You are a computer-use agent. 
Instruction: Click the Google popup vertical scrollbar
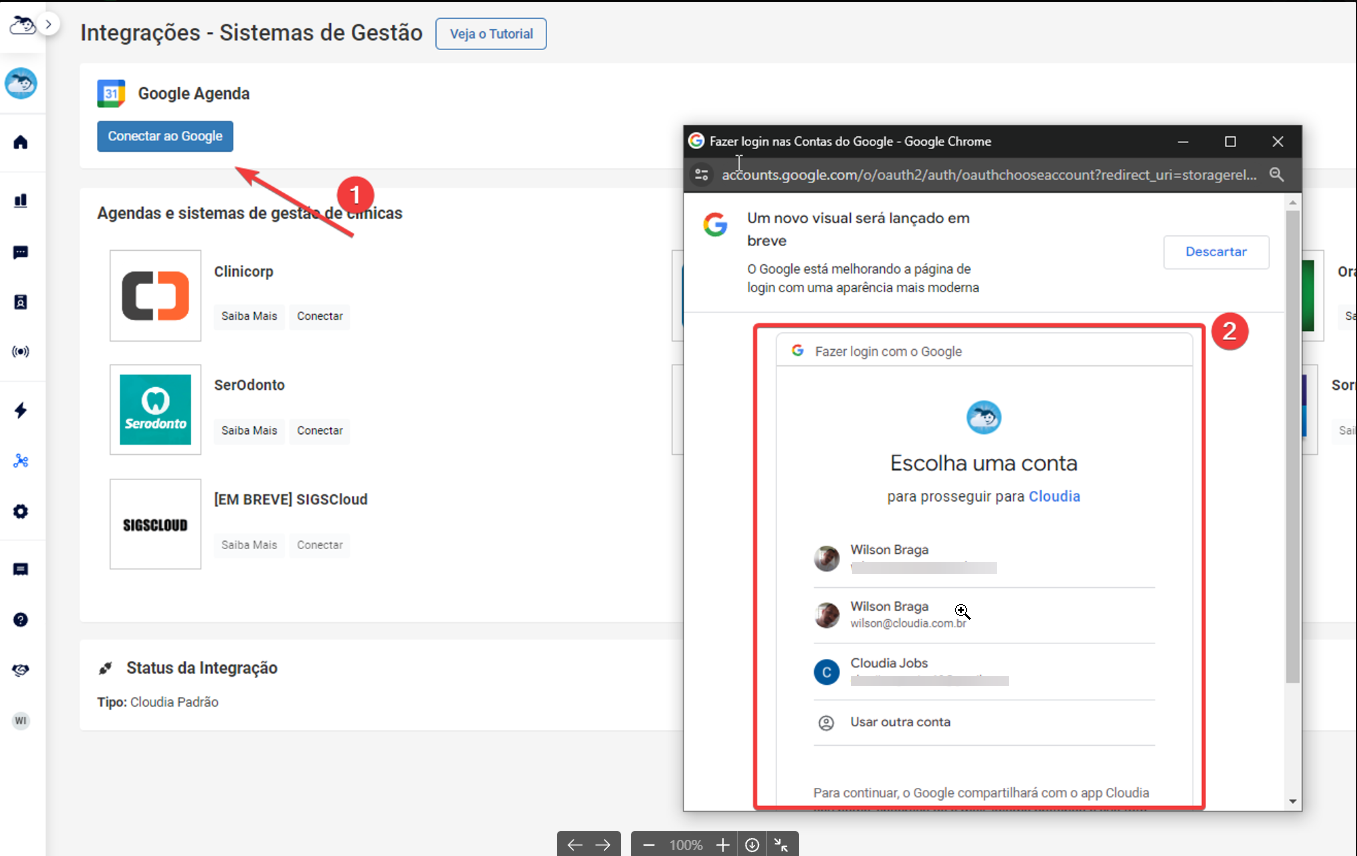1293,447
